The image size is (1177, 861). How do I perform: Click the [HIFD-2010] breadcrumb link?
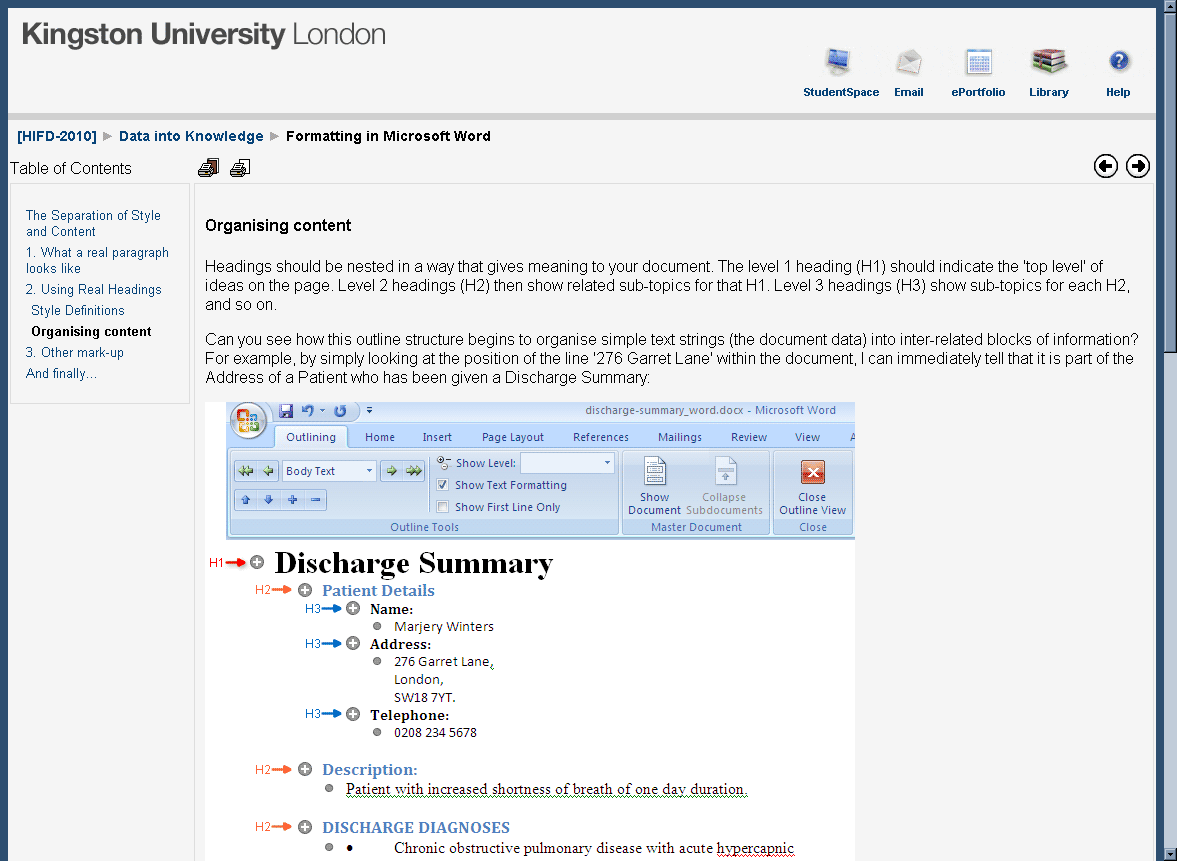(x=57, y=136)
